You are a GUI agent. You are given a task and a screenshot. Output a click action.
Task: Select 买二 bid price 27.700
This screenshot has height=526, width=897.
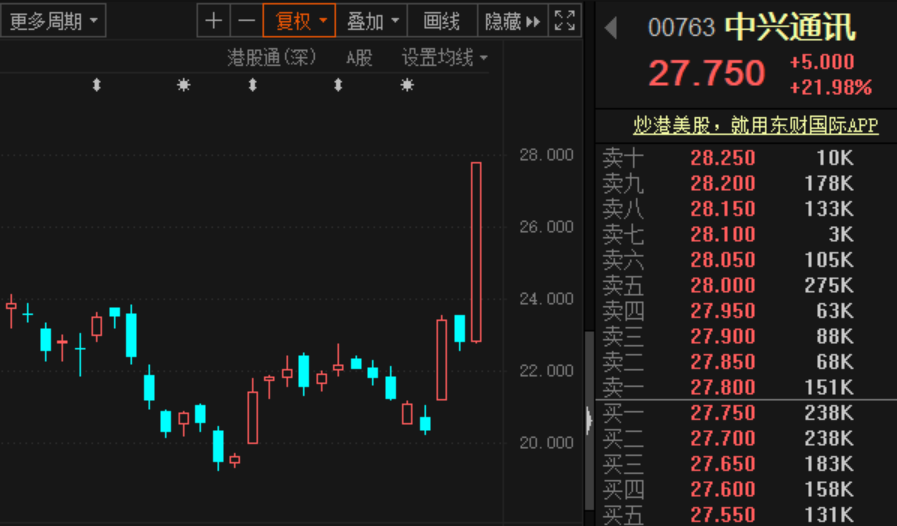(723, 438)
